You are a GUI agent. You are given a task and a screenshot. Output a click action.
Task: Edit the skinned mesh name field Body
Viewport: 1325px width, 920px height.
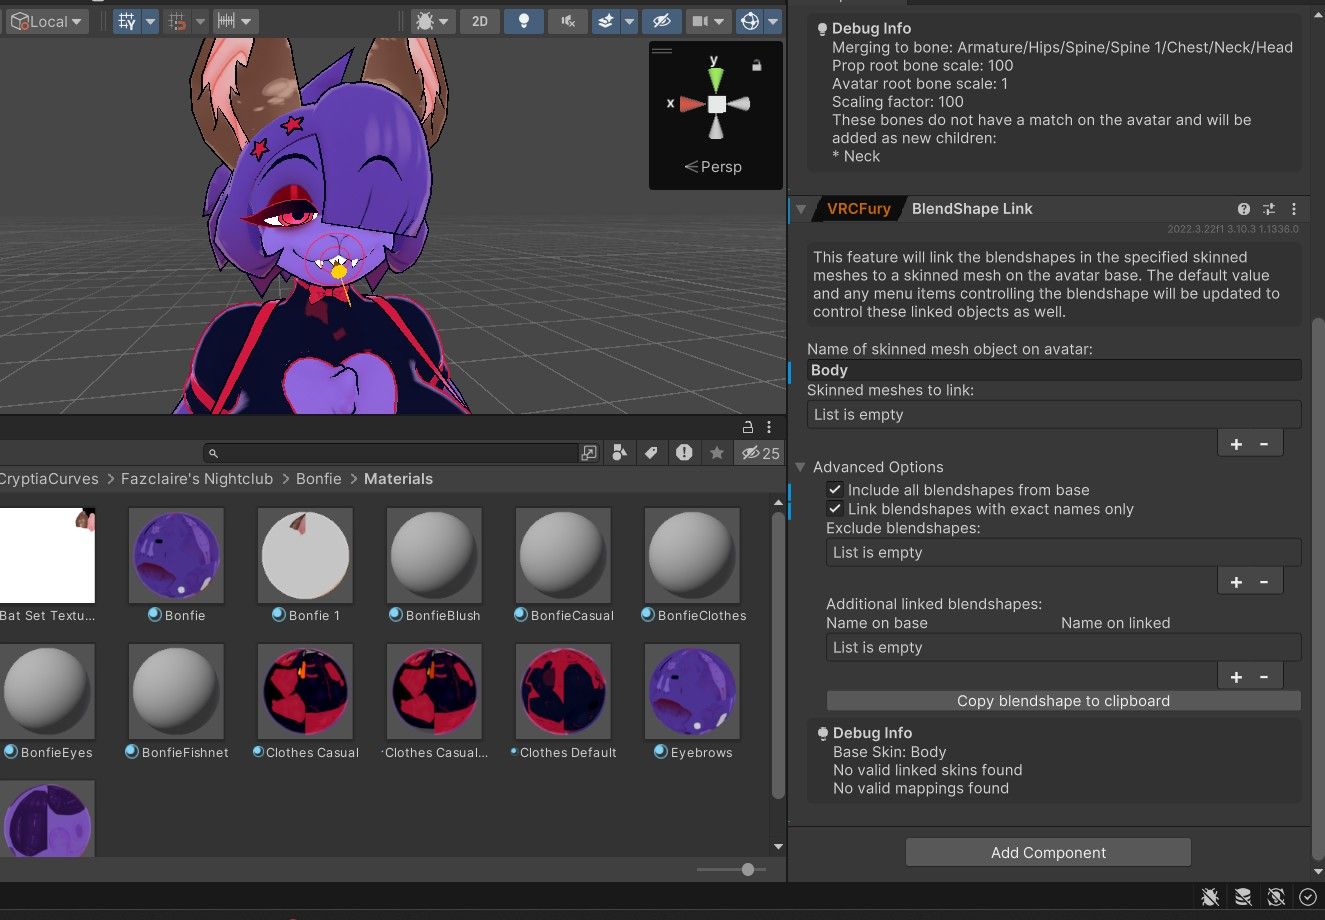[1054, 370]
